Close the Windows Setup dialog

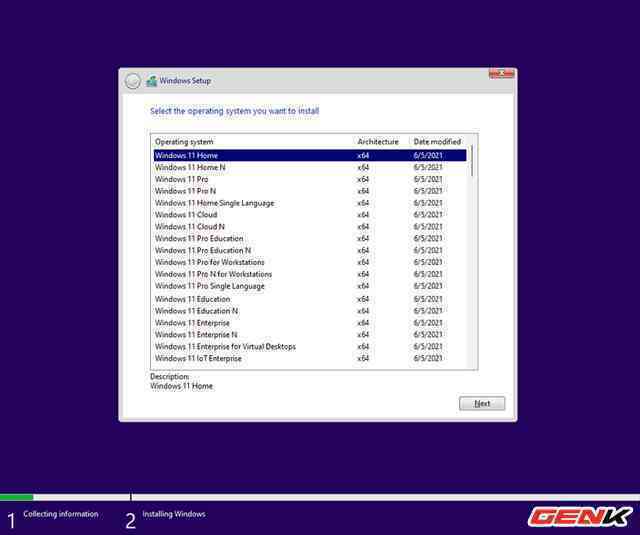coord(501,74)
